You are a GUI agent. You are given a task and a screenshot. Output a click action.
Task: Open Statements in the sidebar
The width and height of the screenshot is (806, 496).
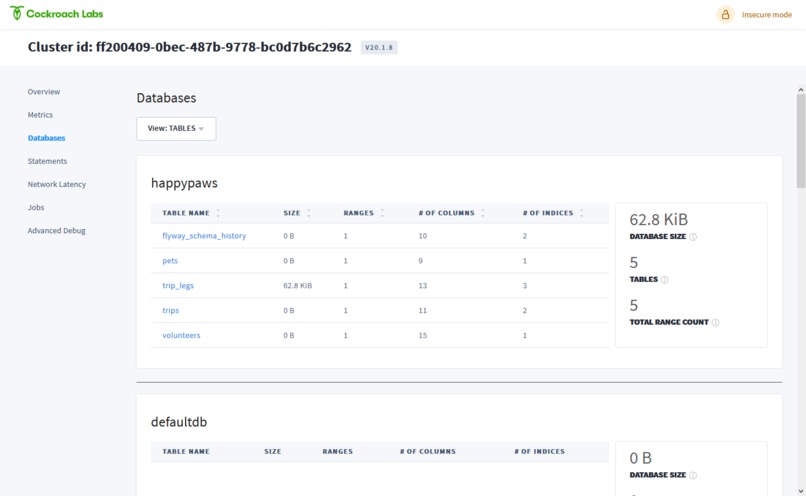click(47, 161)
